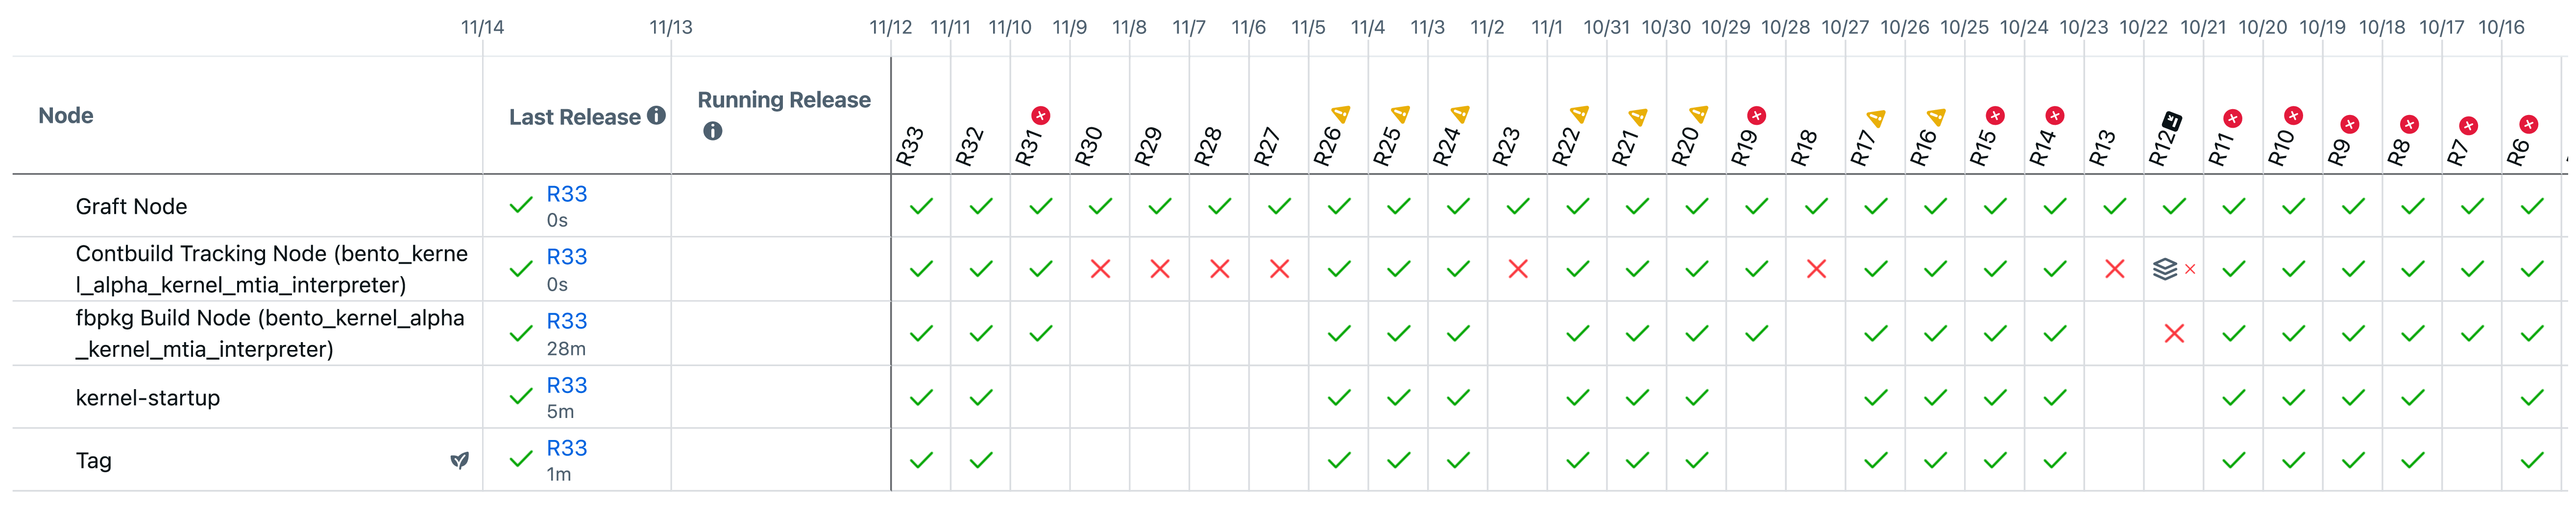This screenshot has width=2576, height=510.
Task: Click the yellow warning icon above R22
Action: [x=1580, y=115]
